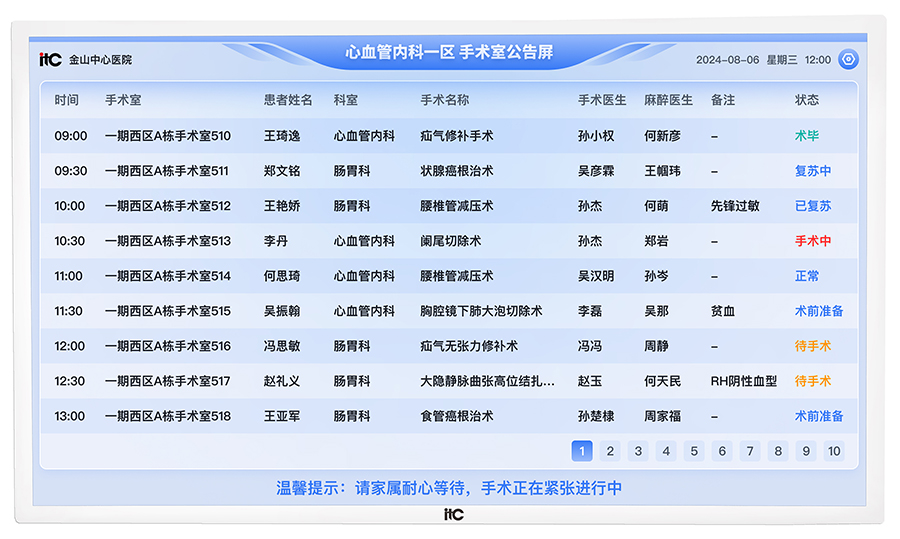
Task: Click patient name 李丹
Action: tap(276, 241)
